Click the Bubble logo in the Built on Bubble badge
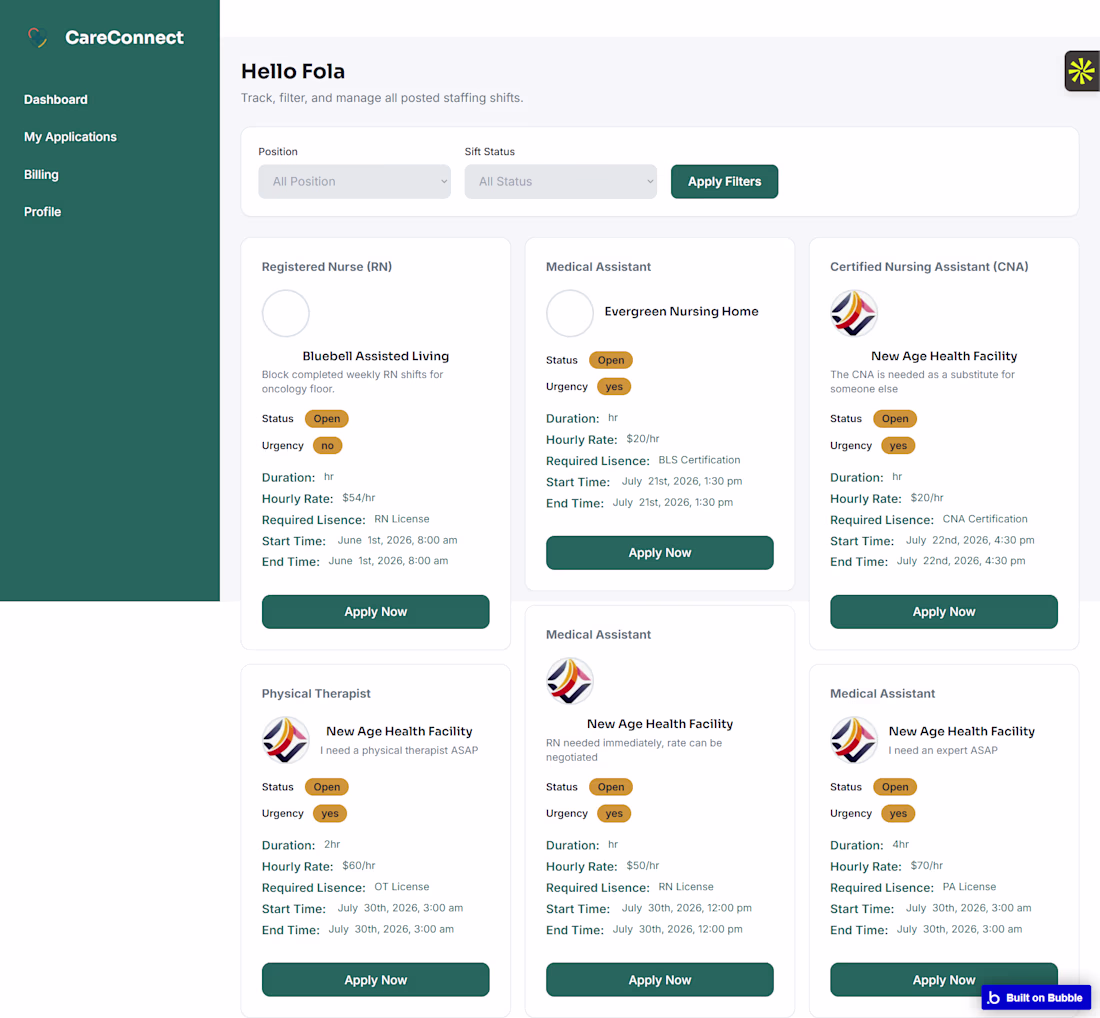This screenshot has height=1018, width=1100. [x=993, y=998]
